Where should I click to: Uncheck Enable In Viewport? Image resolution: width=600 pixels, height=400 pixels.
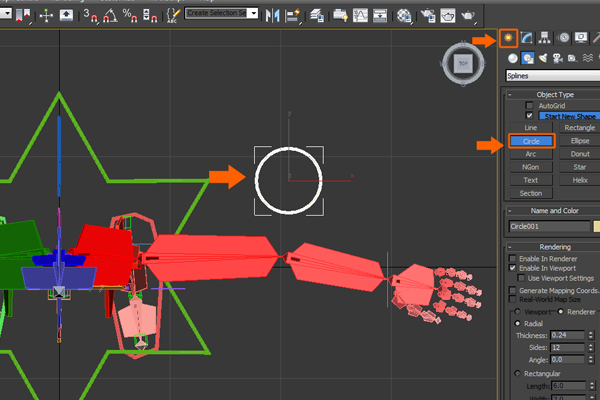[513, 268]
